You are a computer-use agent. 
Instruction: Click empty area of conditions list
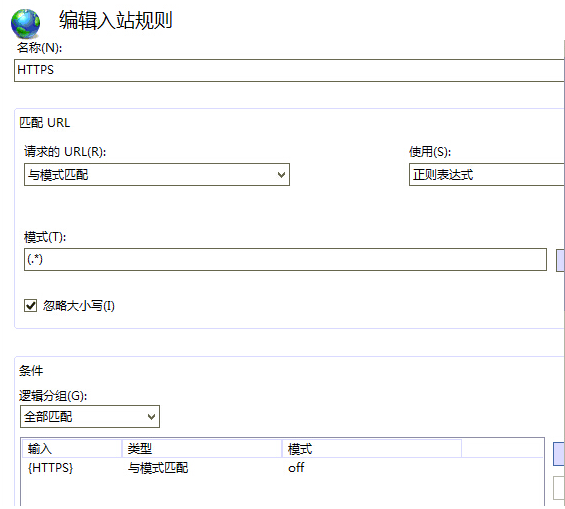tap(282, 492)
